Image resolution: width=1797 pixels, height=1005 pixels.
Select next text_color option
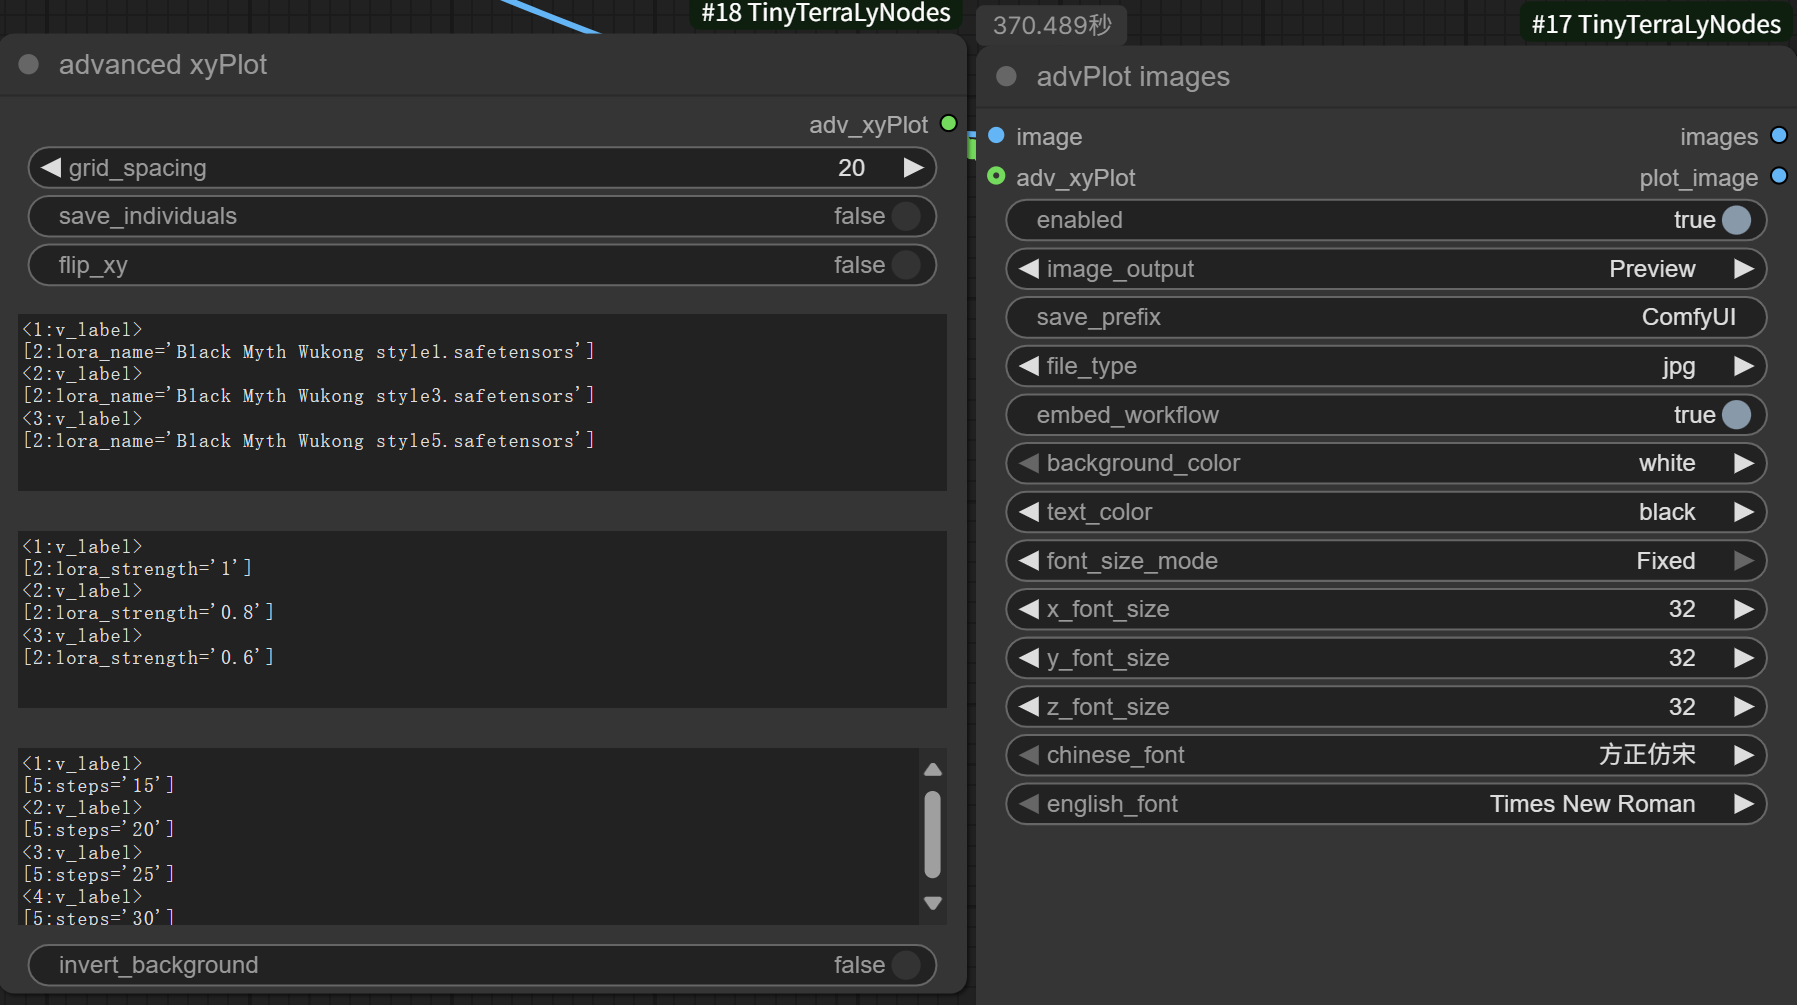(1744, 512)
